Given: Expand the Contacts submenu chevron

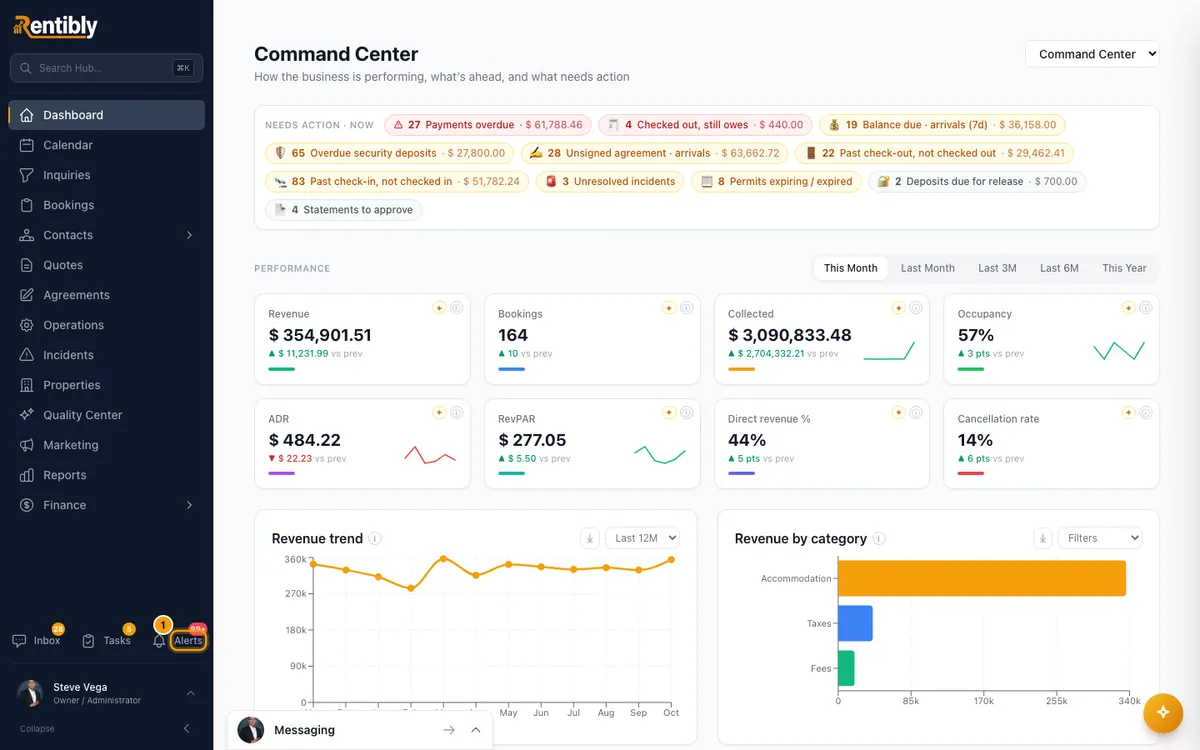Looking at the screenshot, I should point(190,235).
